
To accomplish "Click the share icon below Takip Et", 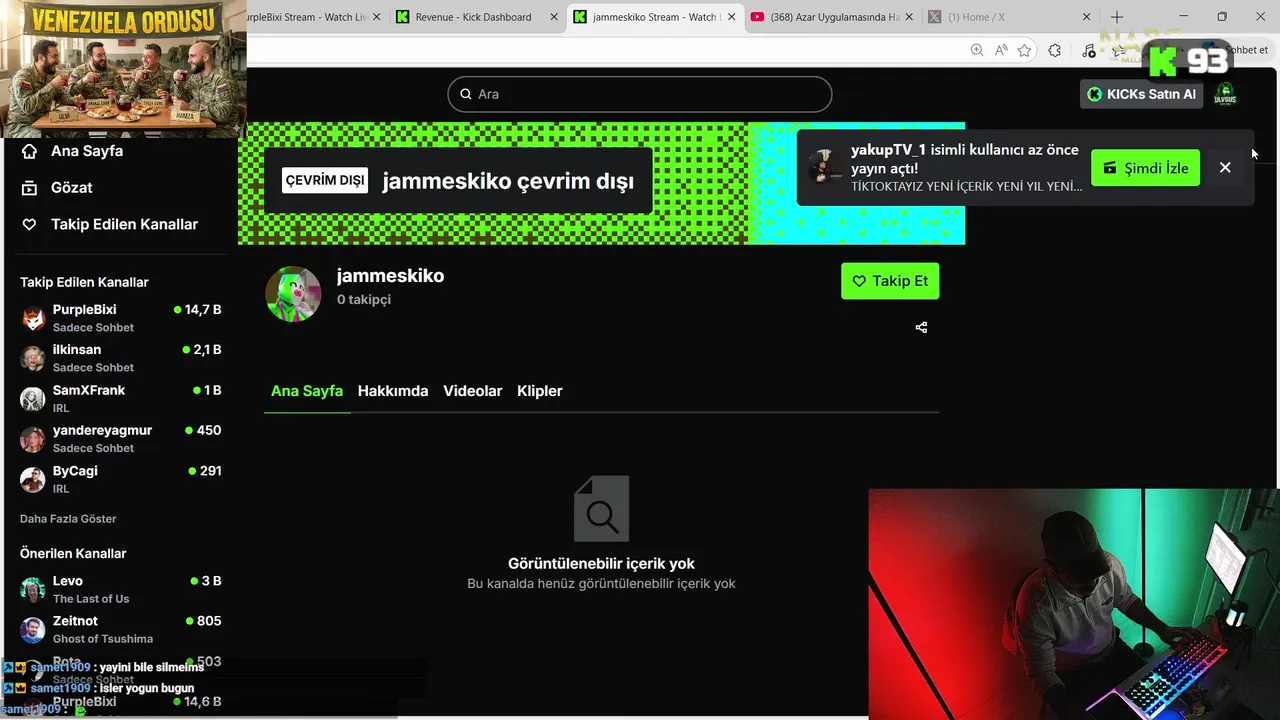I will (921, 327).
